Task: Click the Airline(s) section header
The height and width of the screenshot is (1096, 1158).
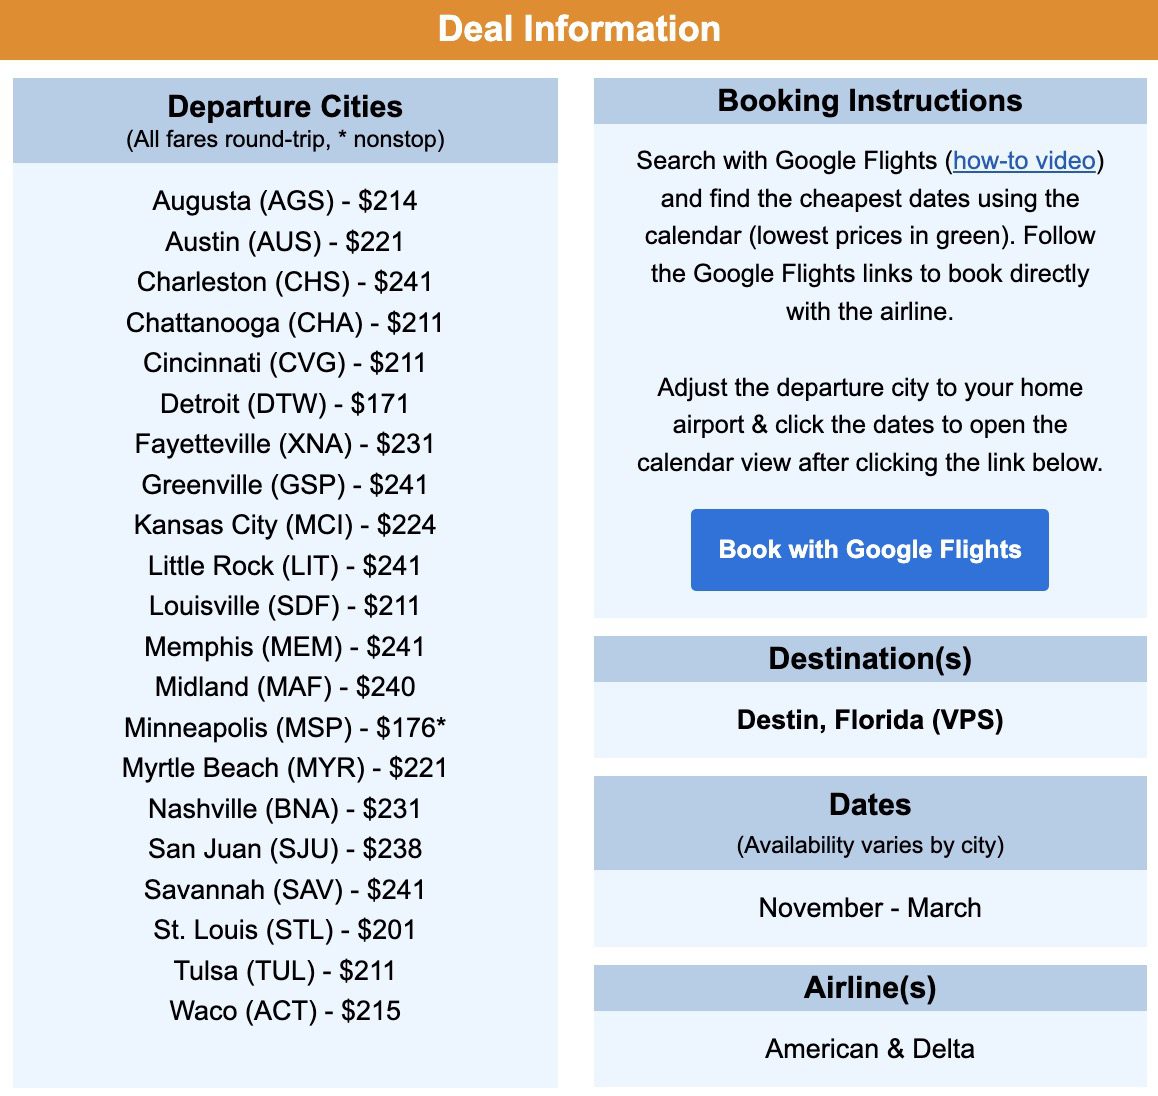Action: pos(869,987)
